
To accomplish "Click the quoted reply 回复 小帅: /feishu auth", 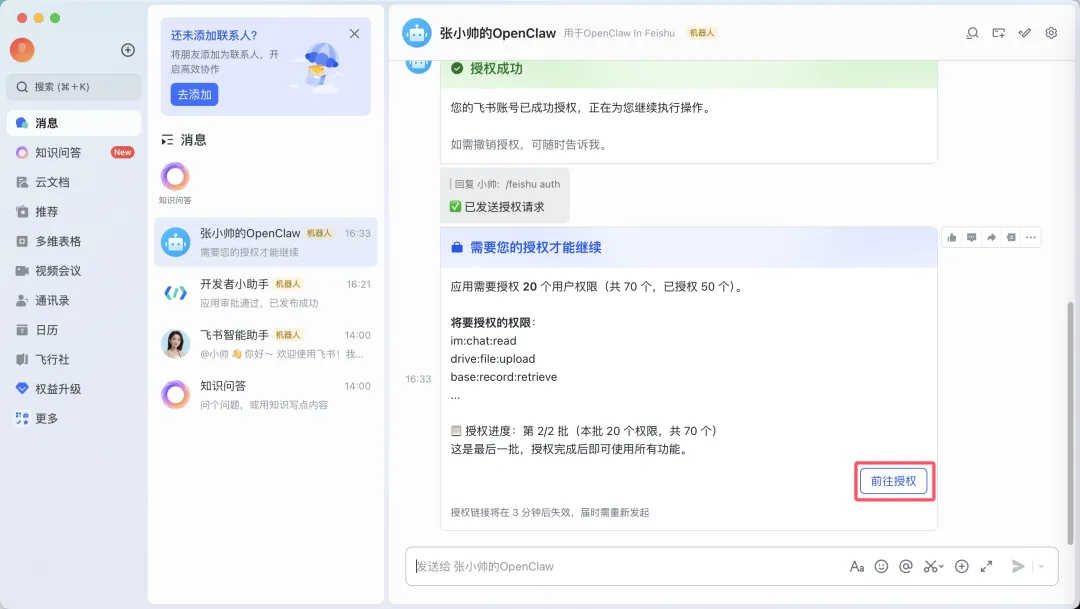I will (x=505, y=185).
